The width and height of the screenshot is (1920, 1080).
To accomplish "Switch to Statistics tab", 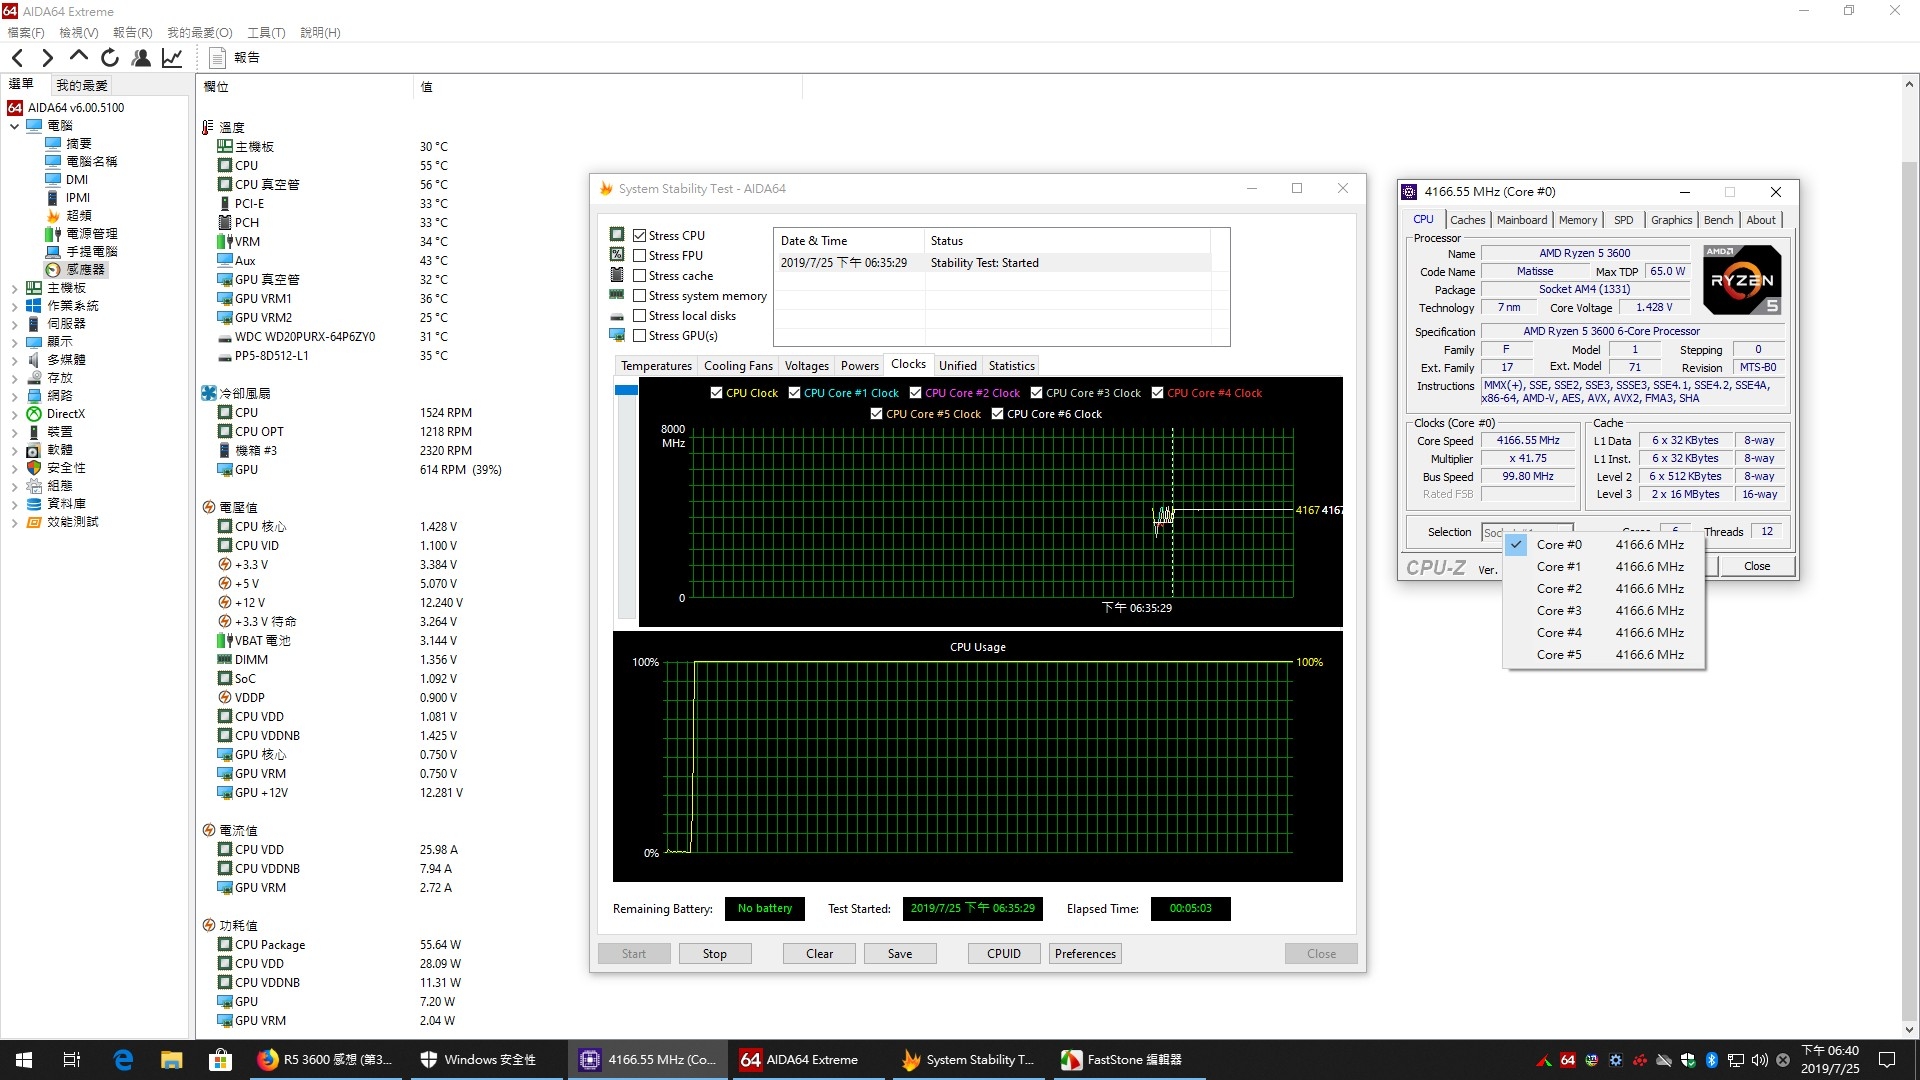I will click(1011, 366).
